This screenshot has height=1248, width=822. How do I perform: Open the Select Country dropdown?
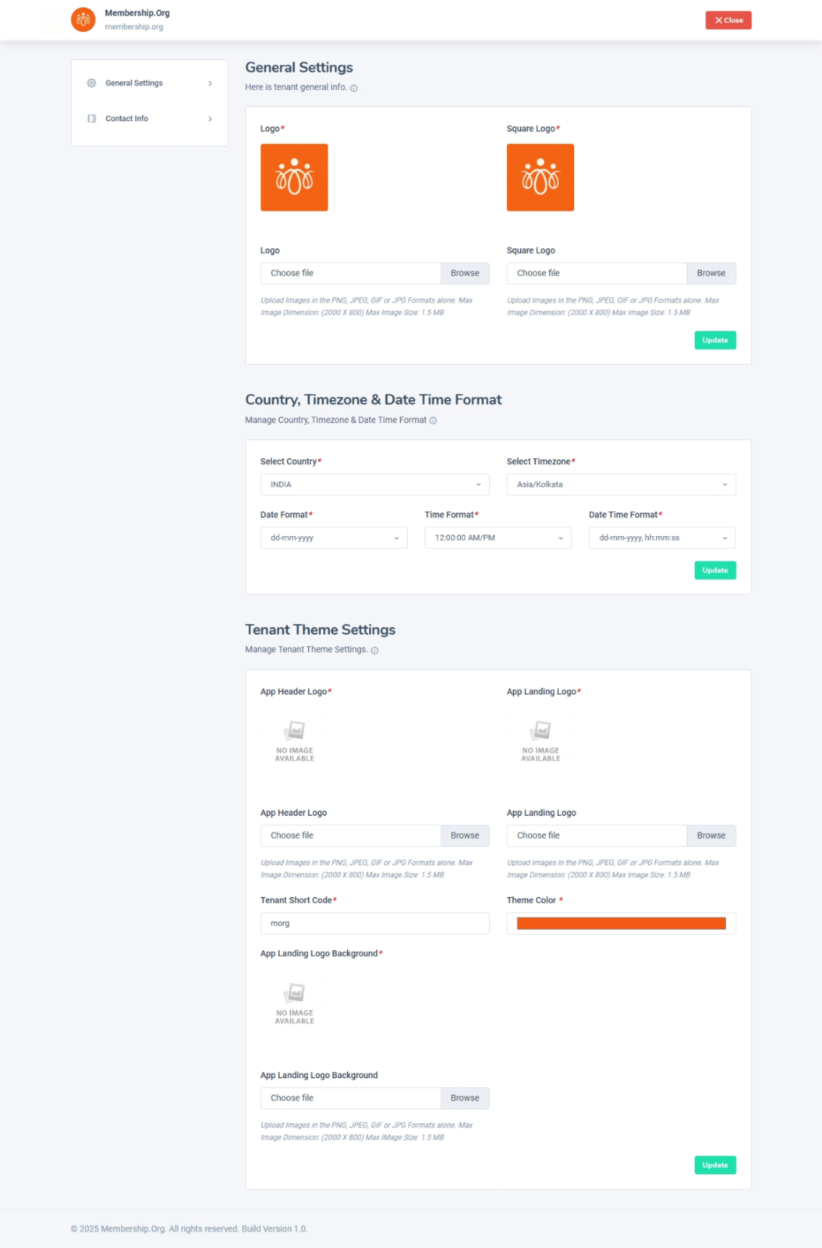tap(374, 485)
